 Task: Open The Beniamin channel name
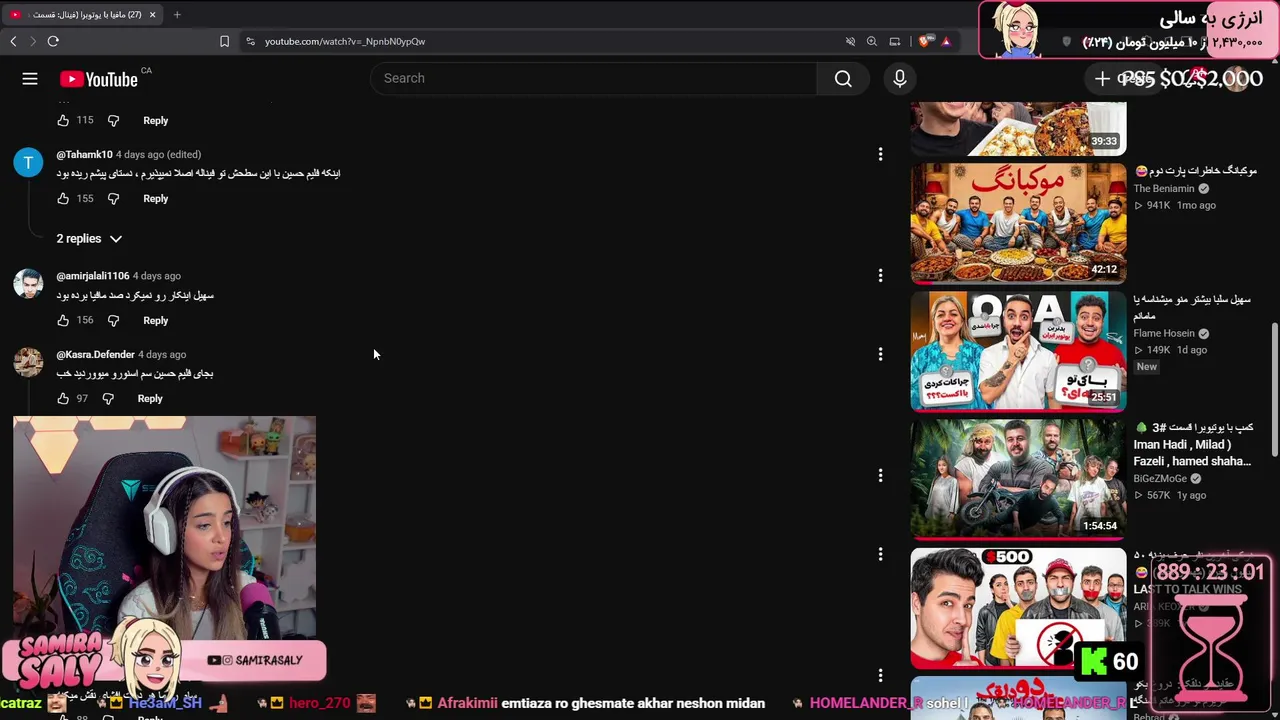tap(1163, 188)
